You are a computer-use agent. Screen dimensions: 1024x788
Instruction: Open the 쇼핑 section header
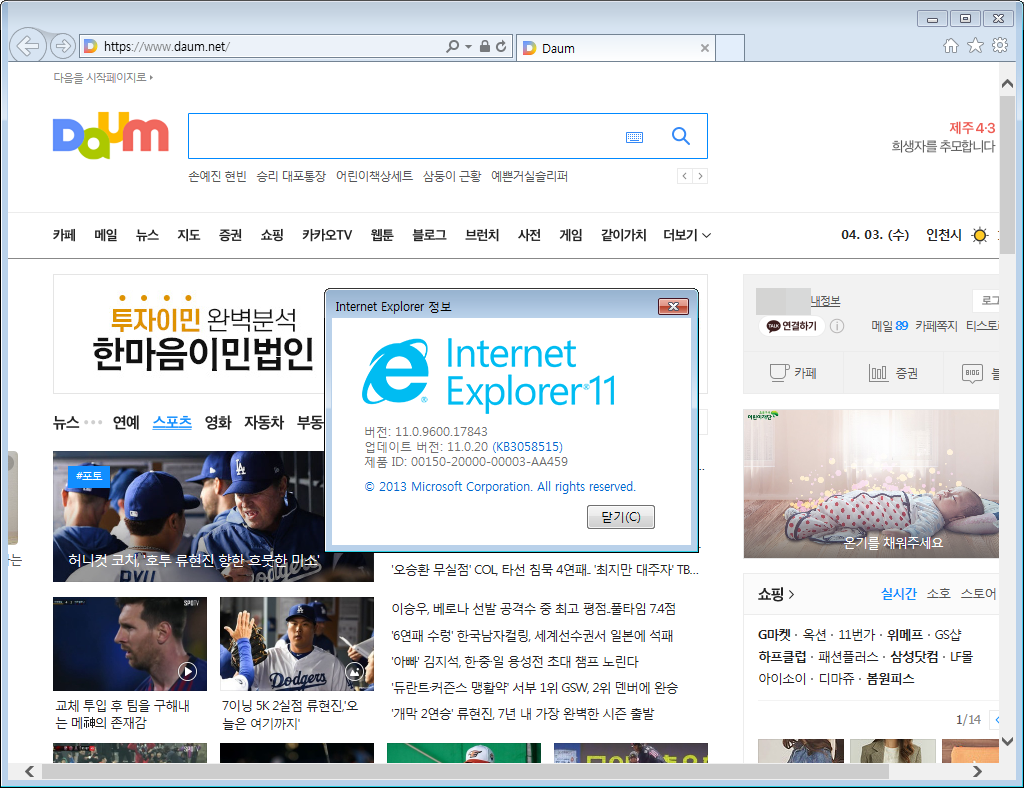tap(776, 594)
